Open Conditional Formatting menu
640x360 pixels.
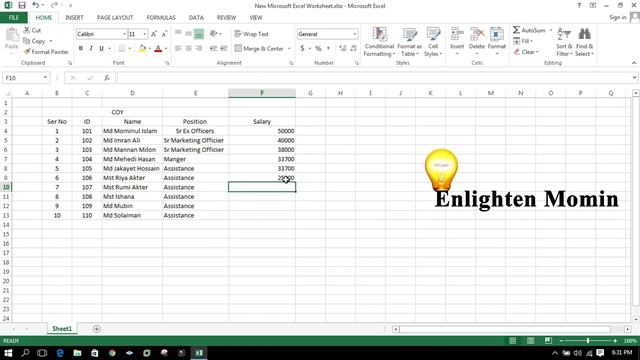tap(379, 42)
